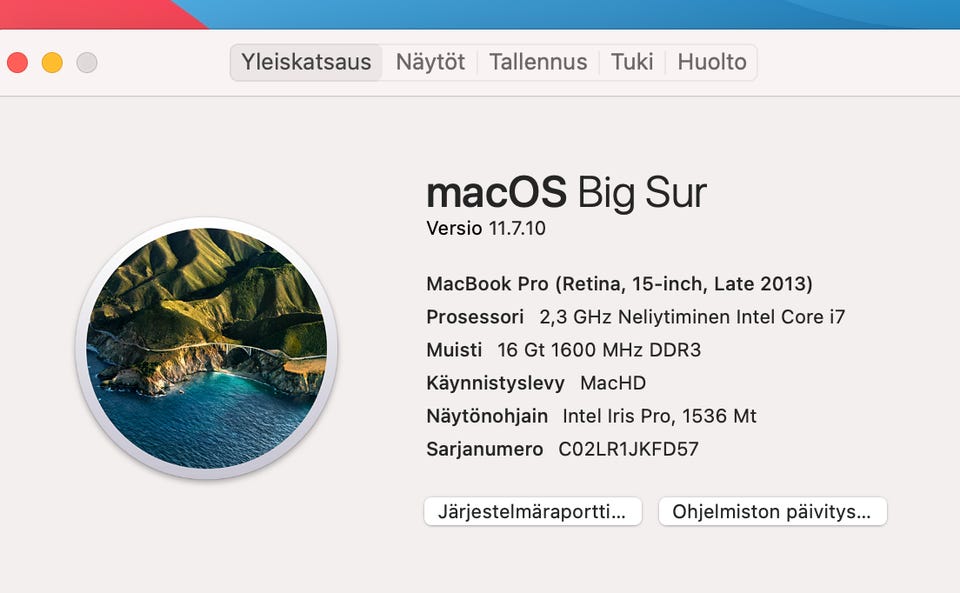The width and height of the screenshot is (960, 593).
Task: Click the 16 Gt 1600 MHz DDR3 value
Action: click(x=599, y=350)
